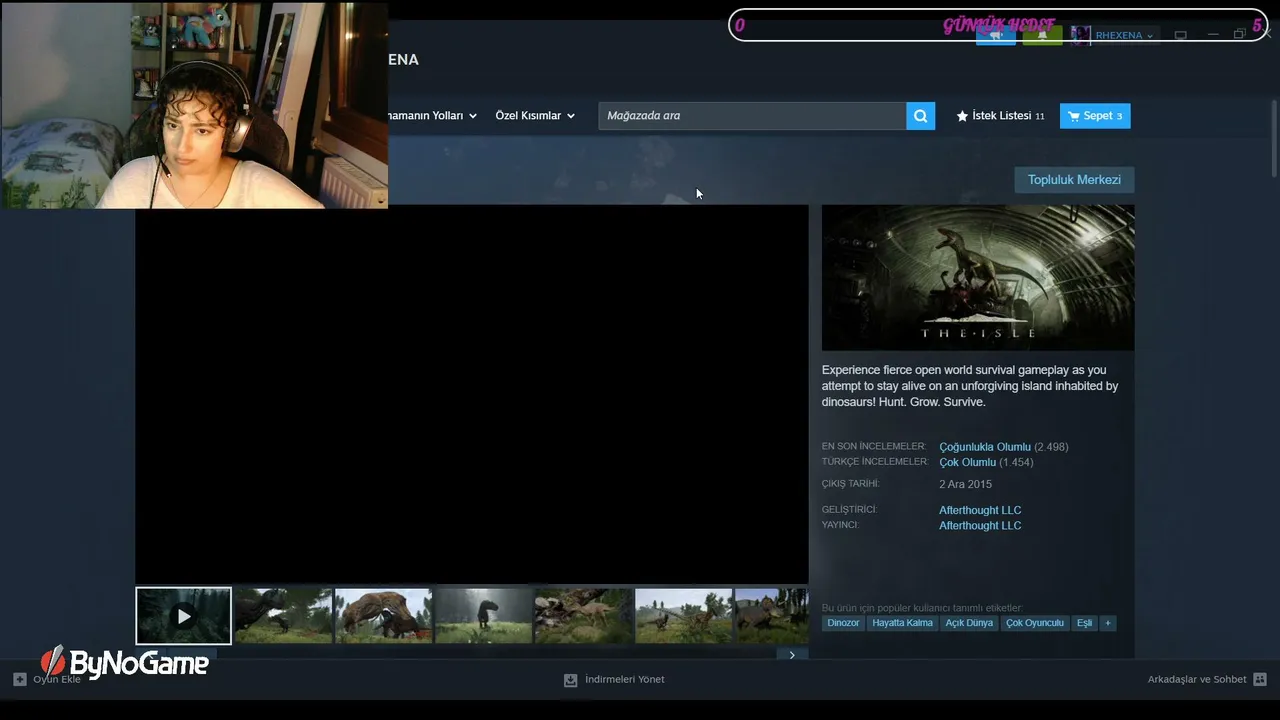Click the main black video player area
This screenshot has height=720, width=1280.
[472, 394]
